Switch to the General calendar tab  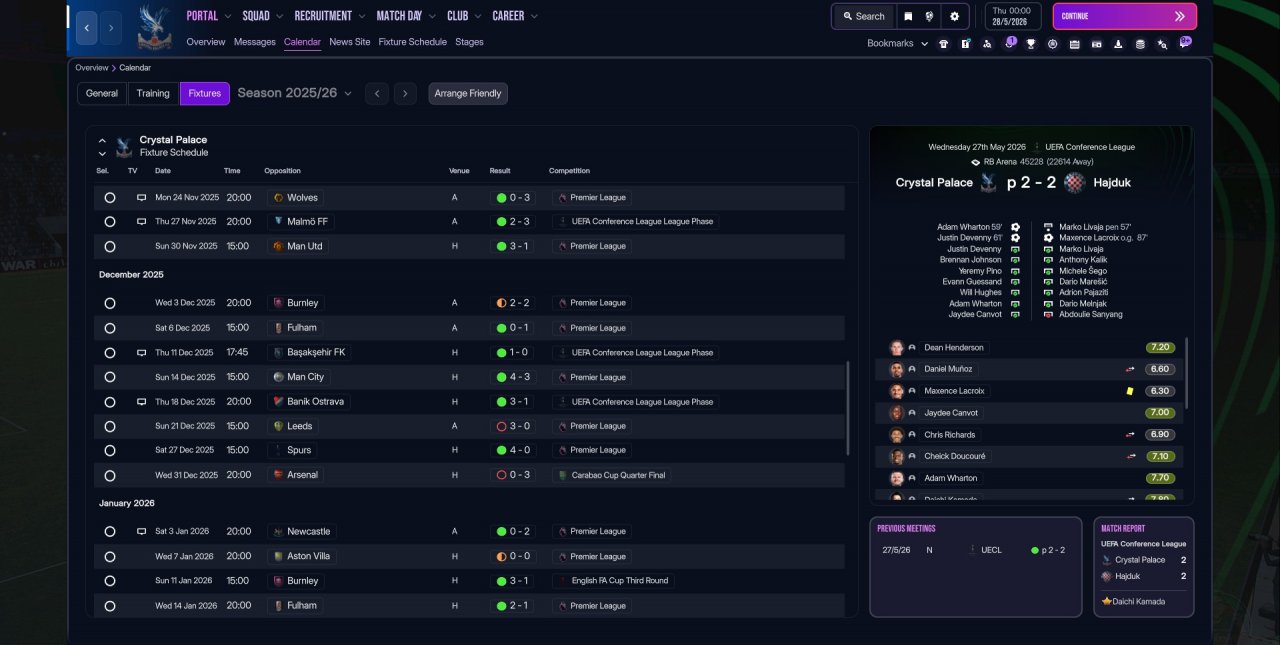[x=102, y=93]
